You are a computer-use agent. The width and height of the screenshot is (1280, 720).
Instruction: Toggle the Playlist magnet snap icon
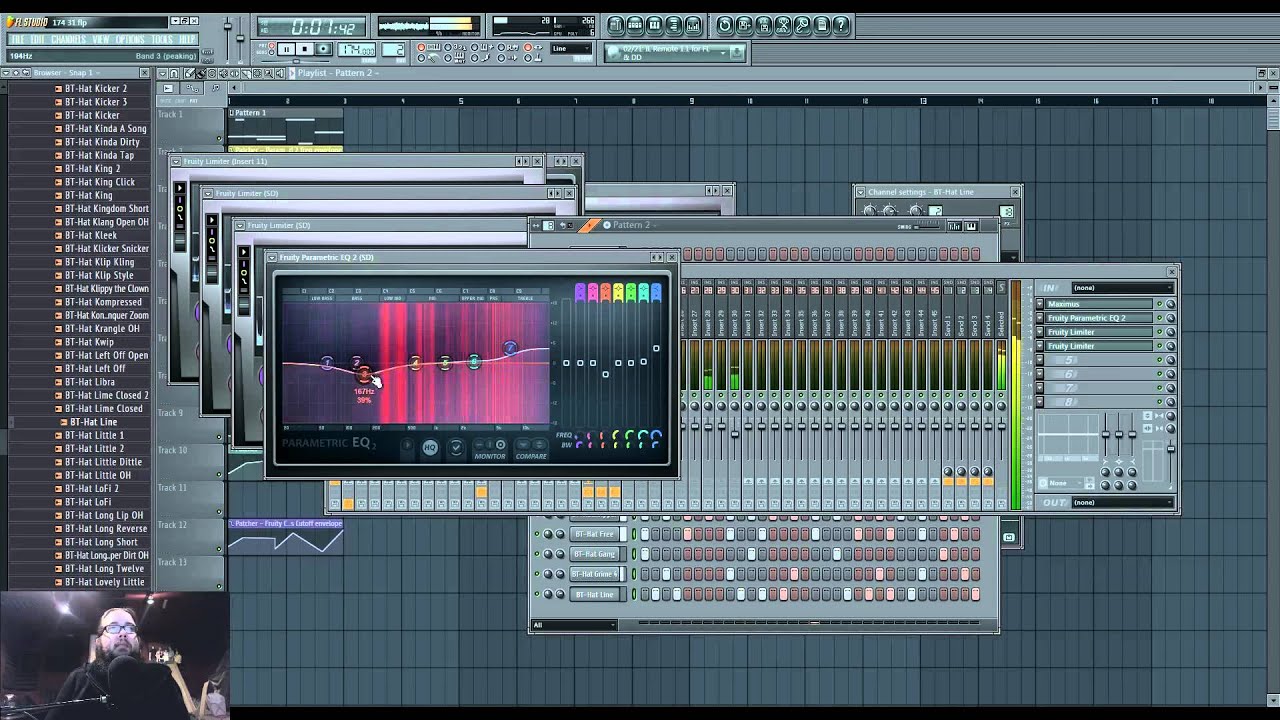tap(174, 73)
